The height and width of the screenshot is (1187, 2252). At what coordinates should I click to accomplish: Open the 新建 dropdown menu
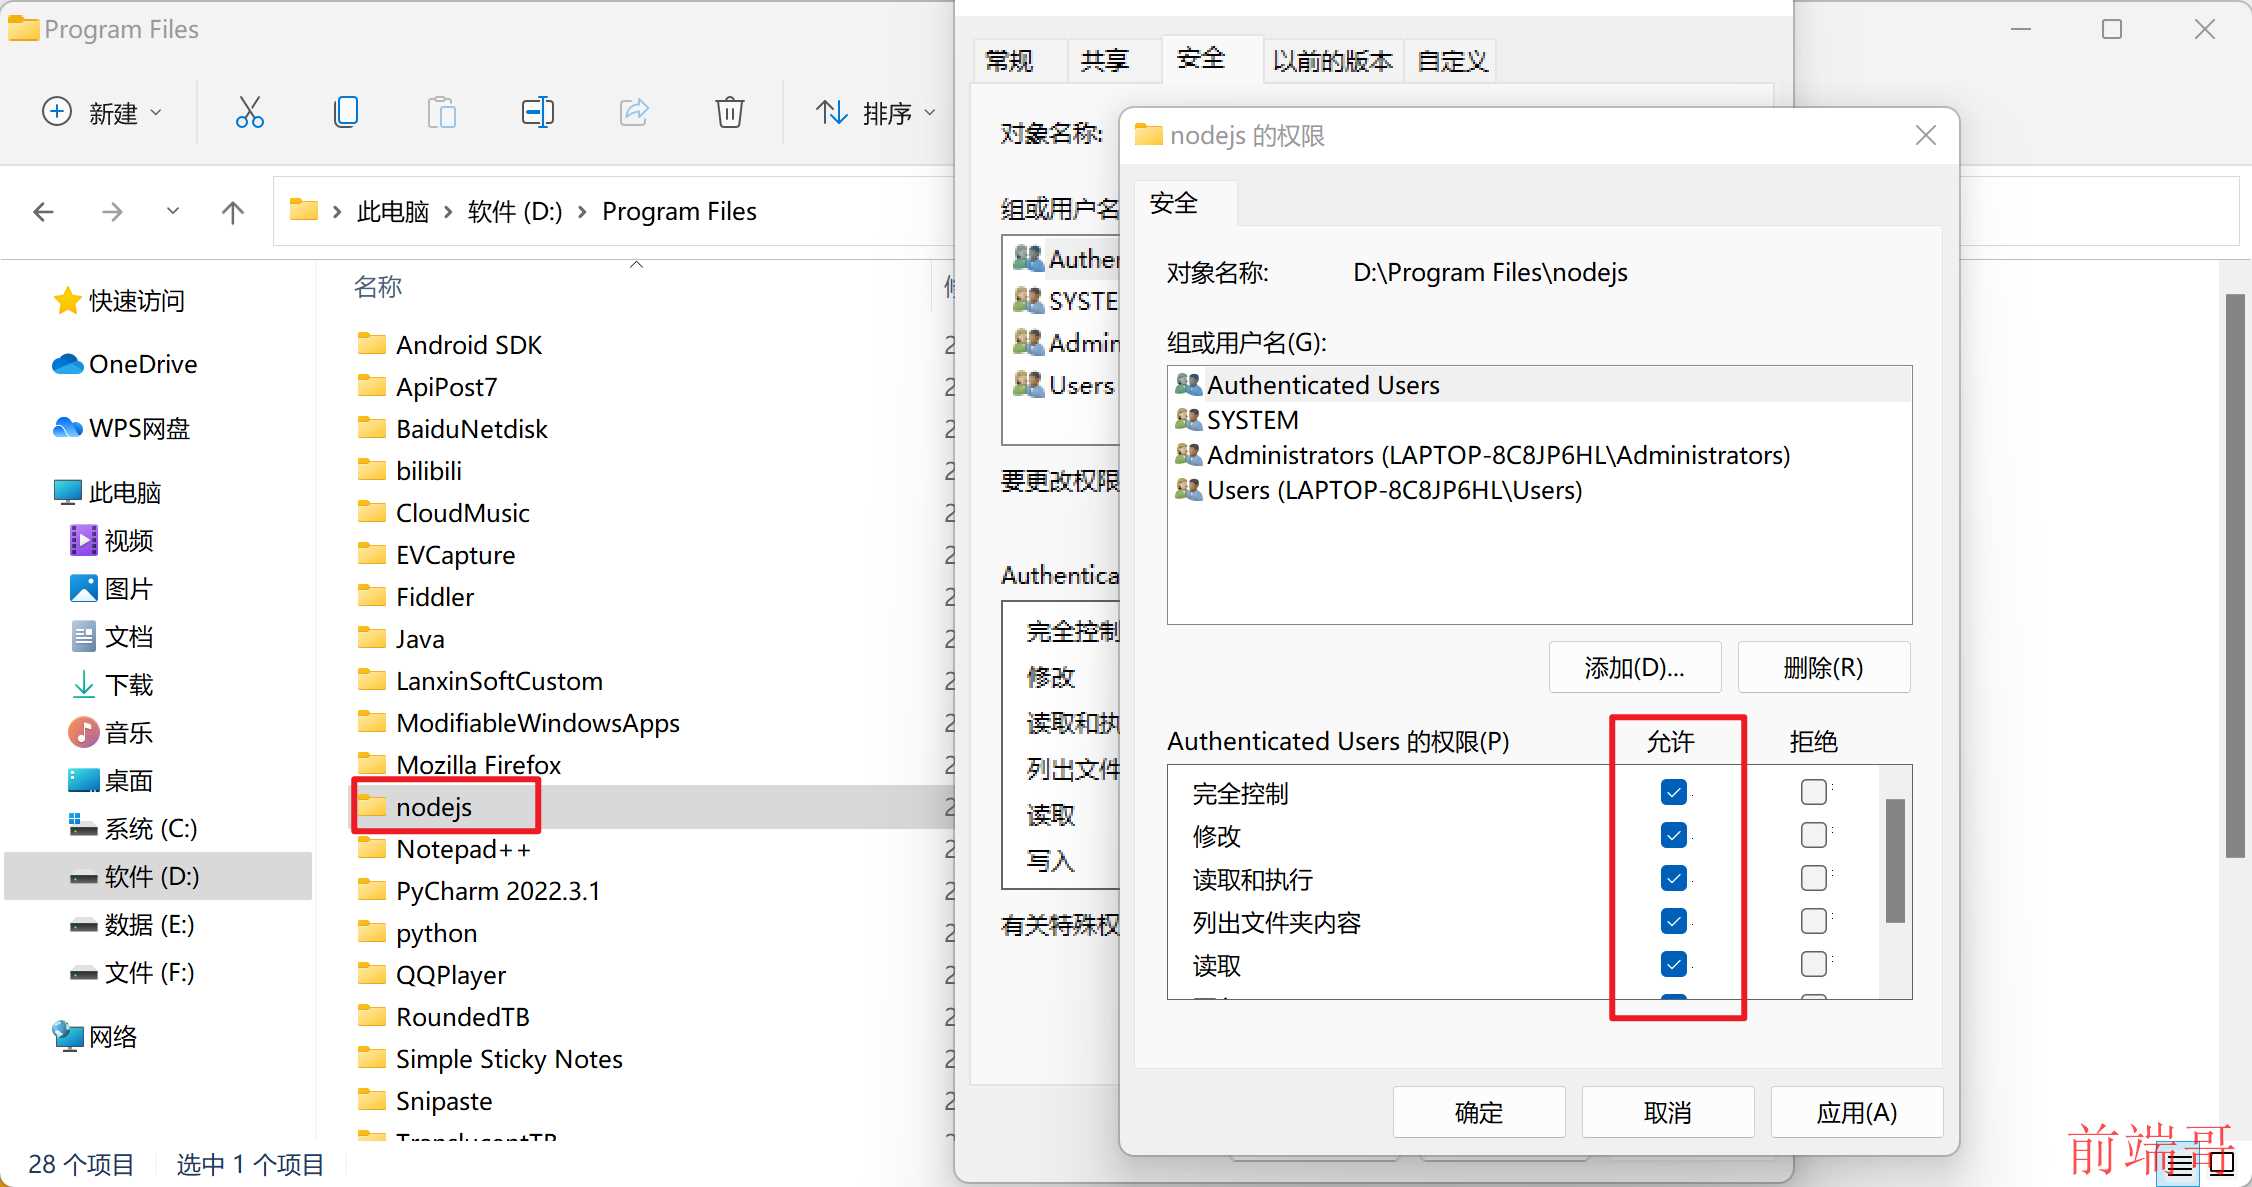pos(101,112)
